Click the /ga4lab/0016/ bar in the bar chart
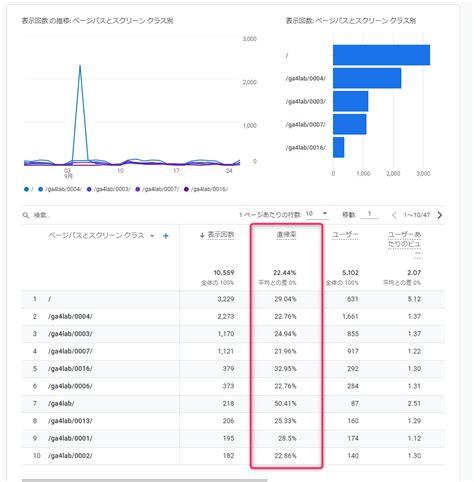 pos(339,147)
